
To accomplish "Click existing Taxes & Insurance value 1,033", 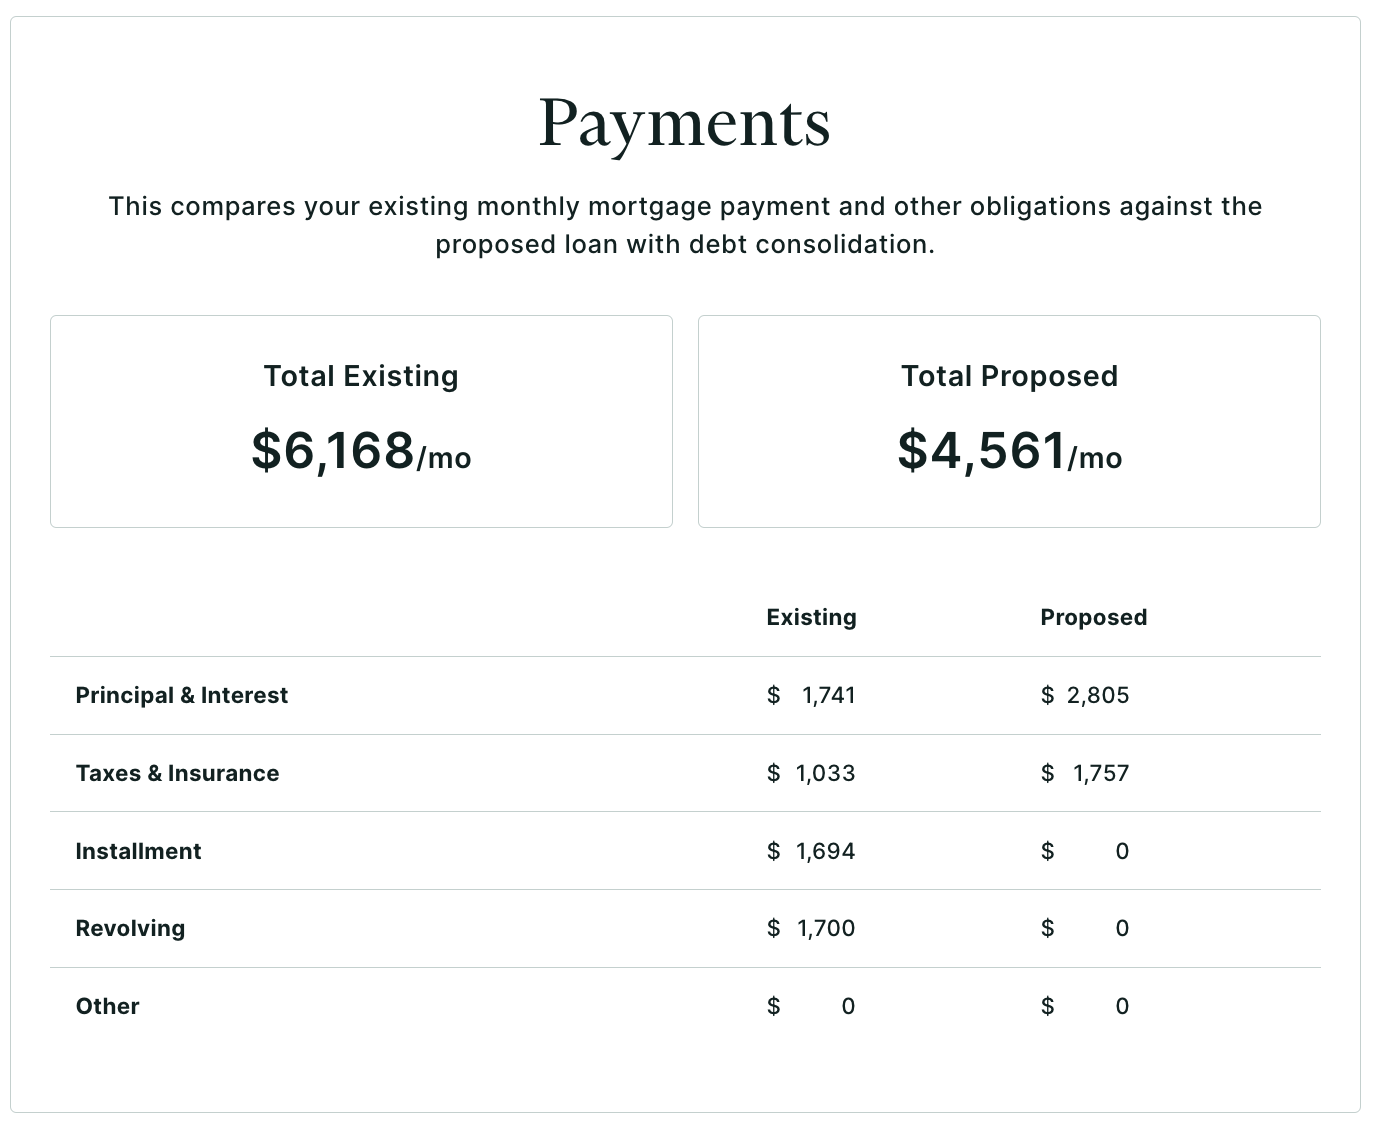I will (x=825, y=773).
